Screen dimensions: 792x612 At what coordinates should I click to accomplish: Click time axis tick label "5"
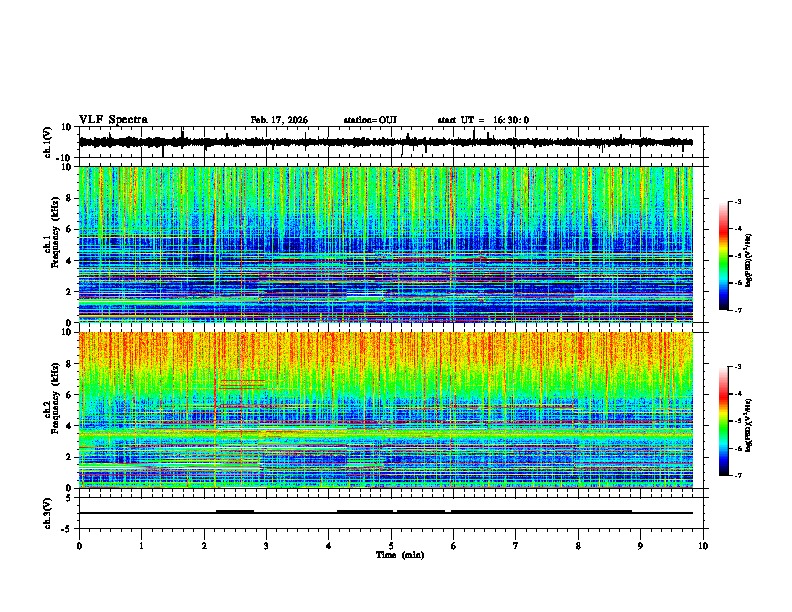391,546
